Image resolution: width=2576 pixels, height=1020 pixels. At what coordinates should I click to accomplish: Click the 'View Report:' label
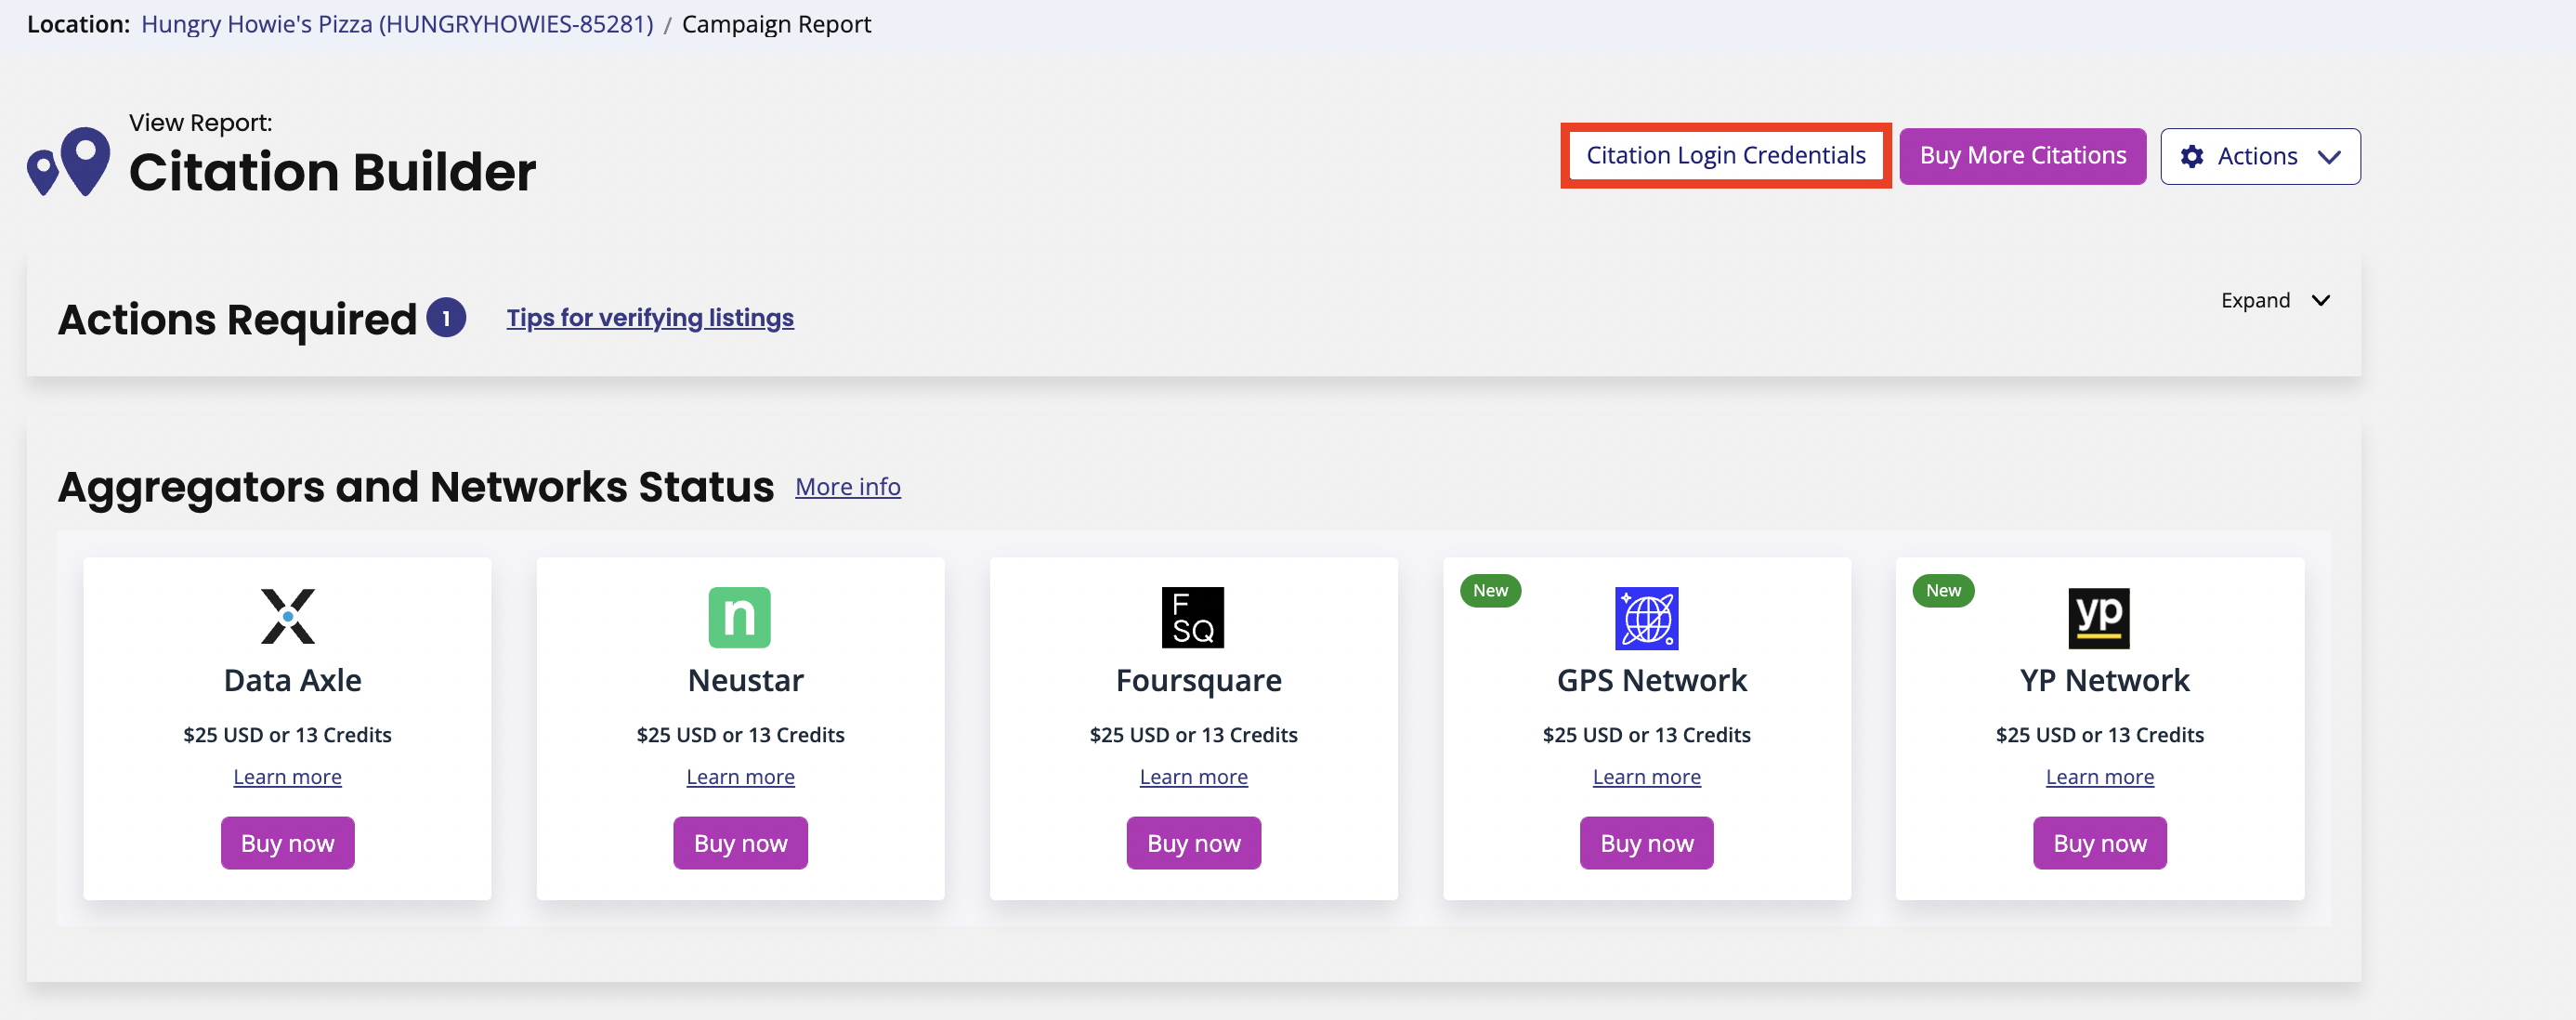[x=200, y=123]
